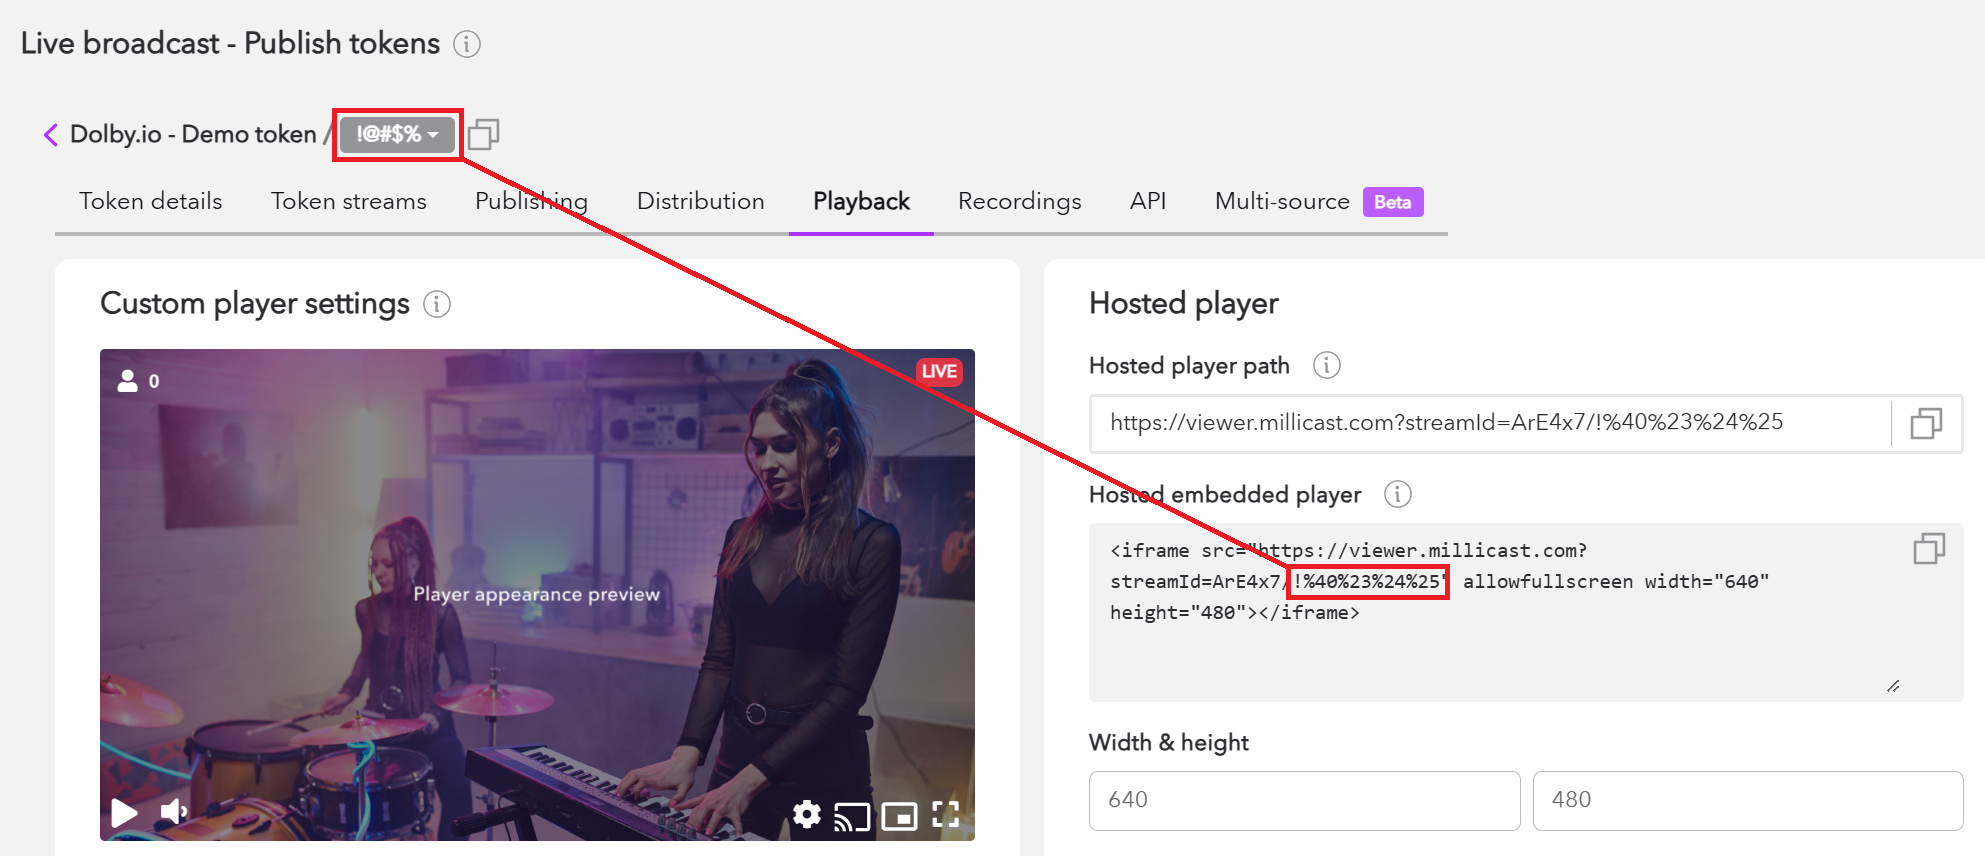Open player settings gear icon
The height and width of the screenshot is (856, 1985).
[807, 815]
